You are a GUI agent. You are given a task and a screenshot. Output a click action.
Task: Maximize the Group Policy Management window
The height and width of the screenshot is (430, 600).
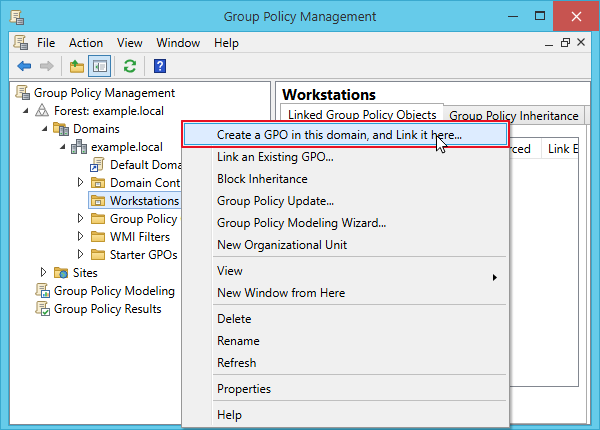[540, 16]
